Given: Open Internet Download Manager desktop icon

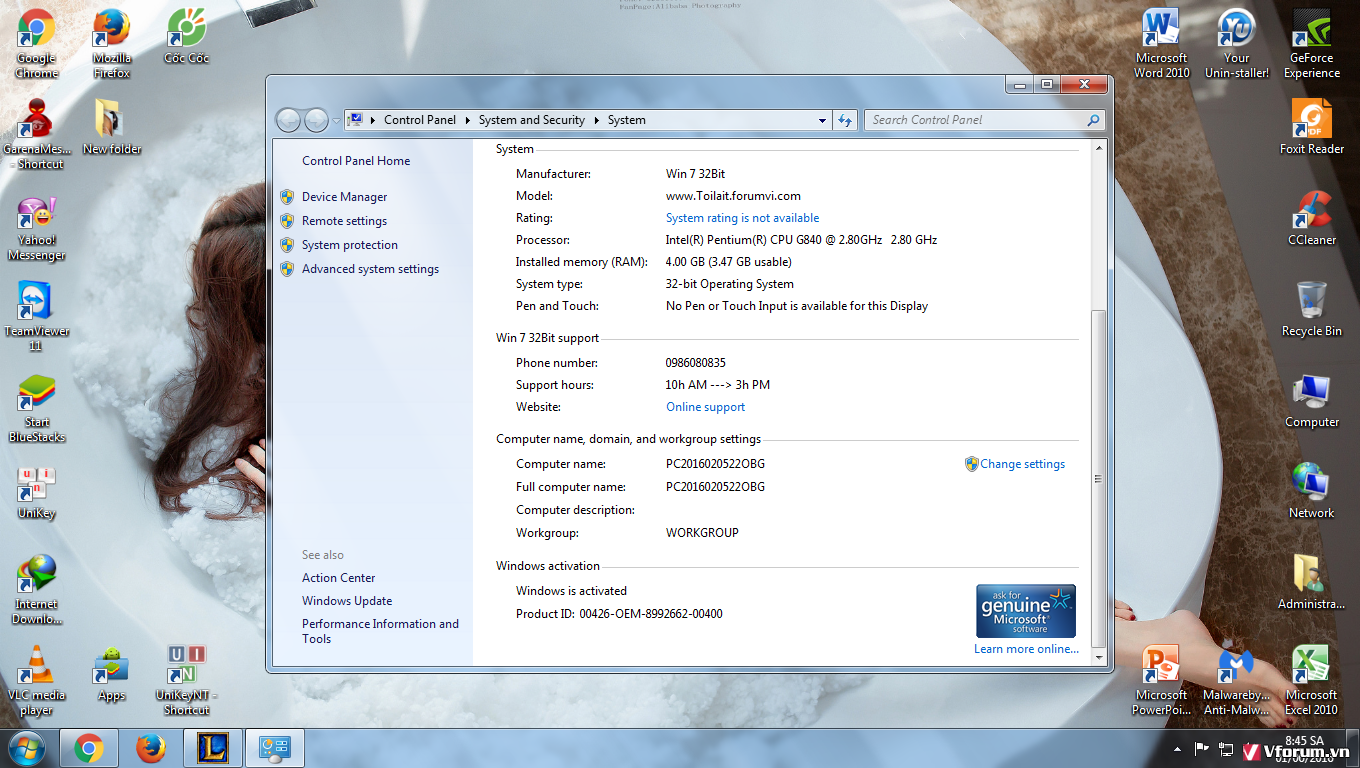Looking at the screenshot, I should click(x=37, y=590).
